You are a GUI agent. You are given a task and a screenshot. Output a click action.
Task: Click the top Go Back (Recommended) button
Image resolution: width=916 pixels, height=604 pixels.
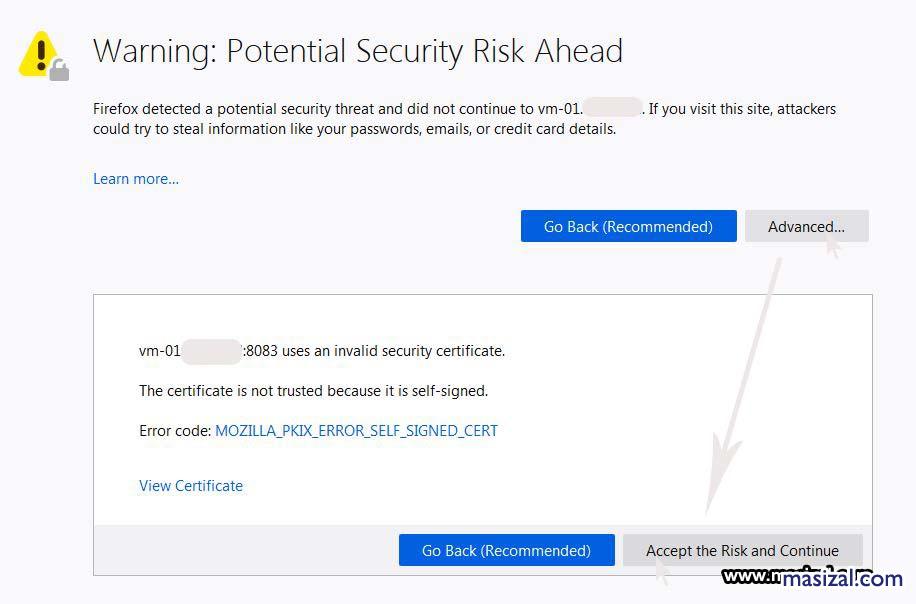click(x=628, y=226)
